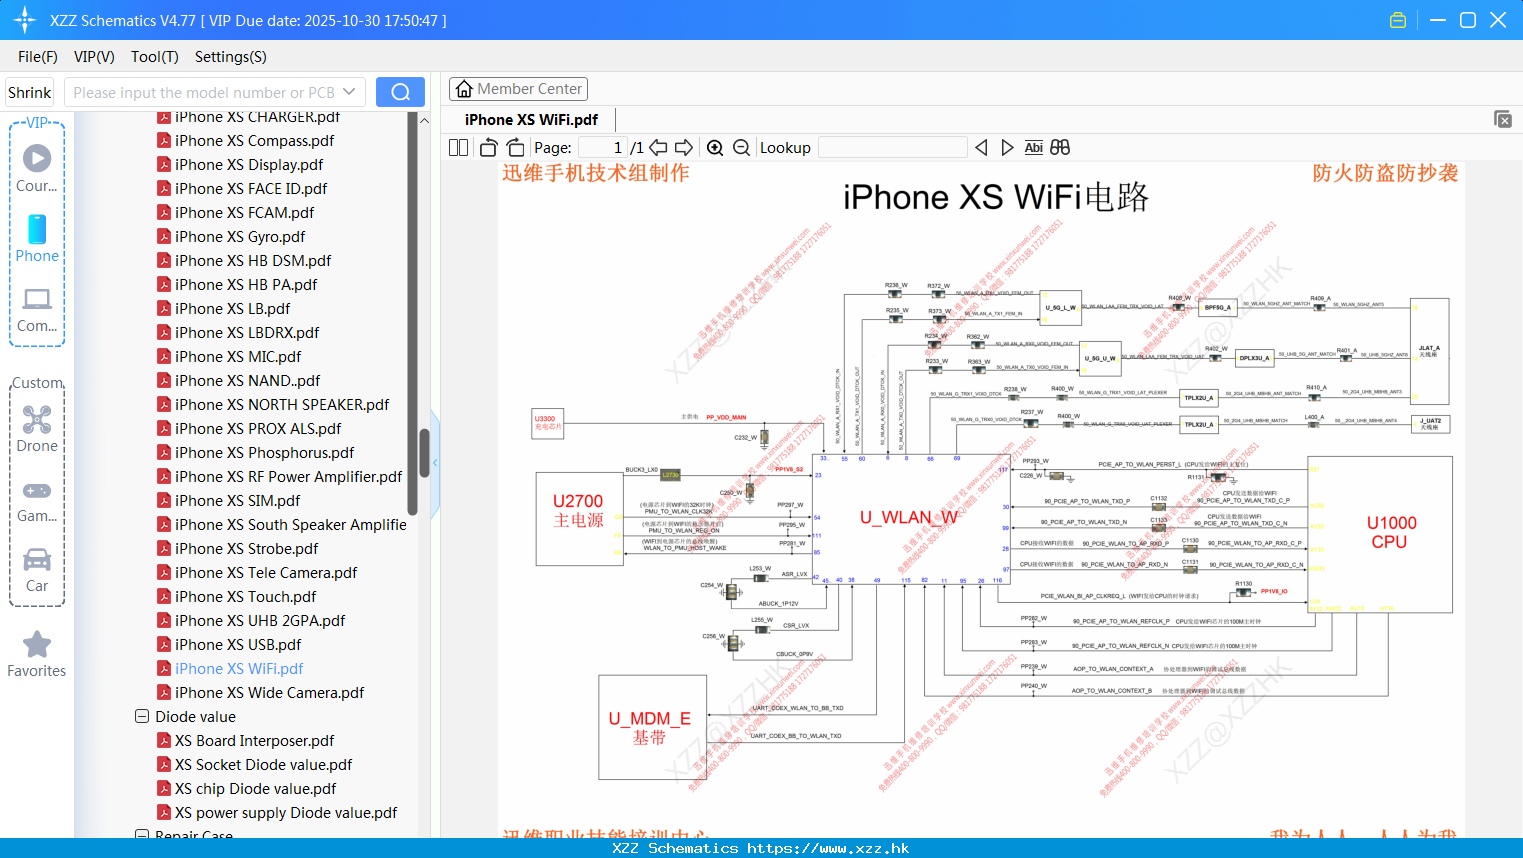Open iPhone XS HB DSM.pdf
This screenshot has height=858, width=1523.
[253, 260]
